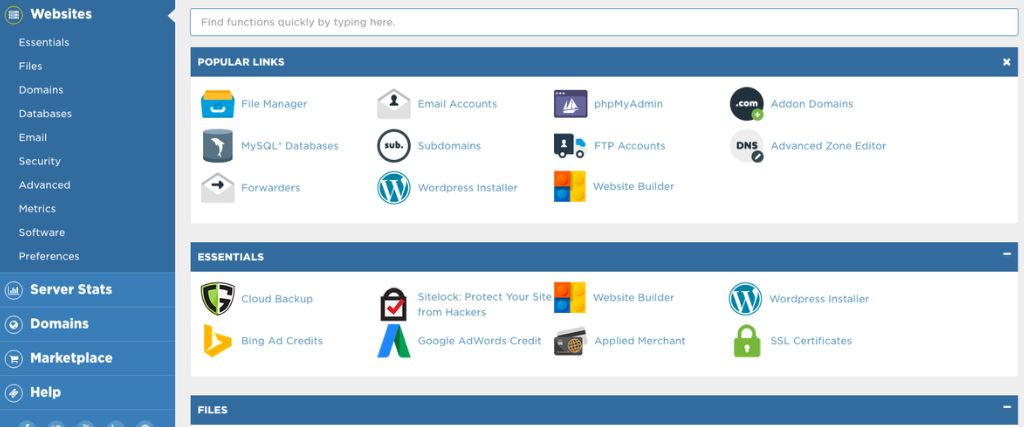Screen dimensions: 1024x427
Task: Open the File Manager icon
Action: (217, 104)
